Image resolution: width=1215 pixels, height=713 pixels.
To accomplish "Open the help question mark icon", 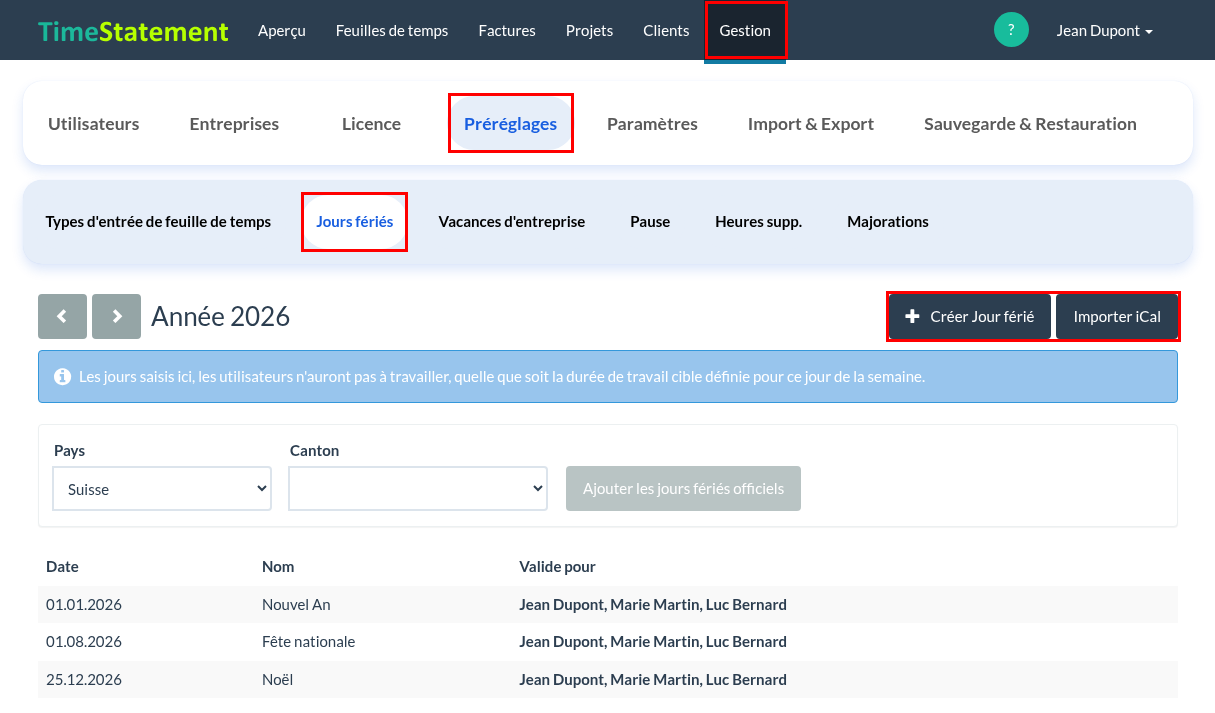I will pos(1011,30).
